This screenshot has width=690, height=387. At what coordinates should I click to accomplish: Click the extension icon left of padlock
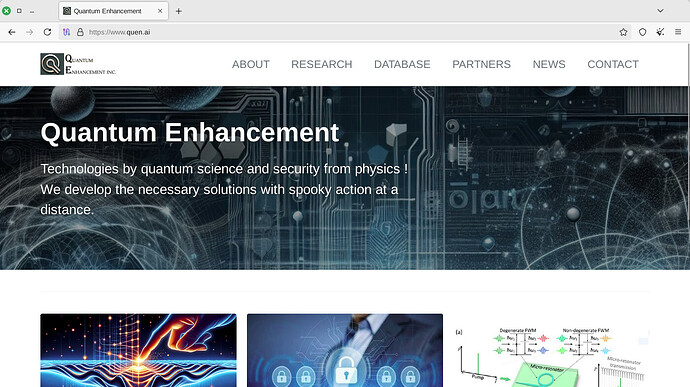coord(66,32)
